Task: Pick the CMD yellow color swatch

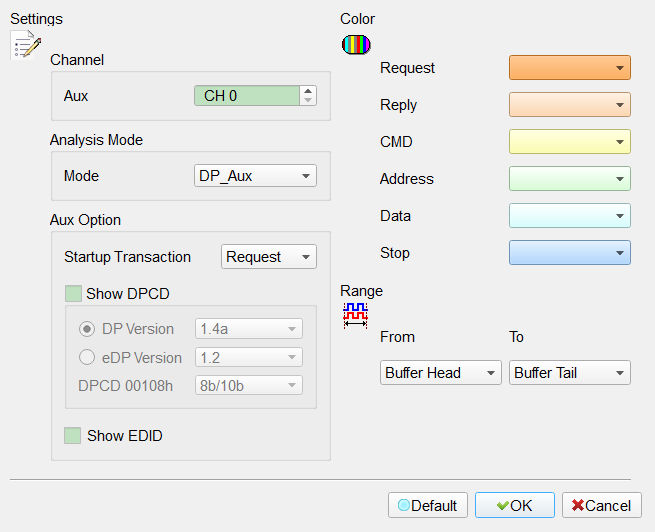Action: click(x=570, y=142)
